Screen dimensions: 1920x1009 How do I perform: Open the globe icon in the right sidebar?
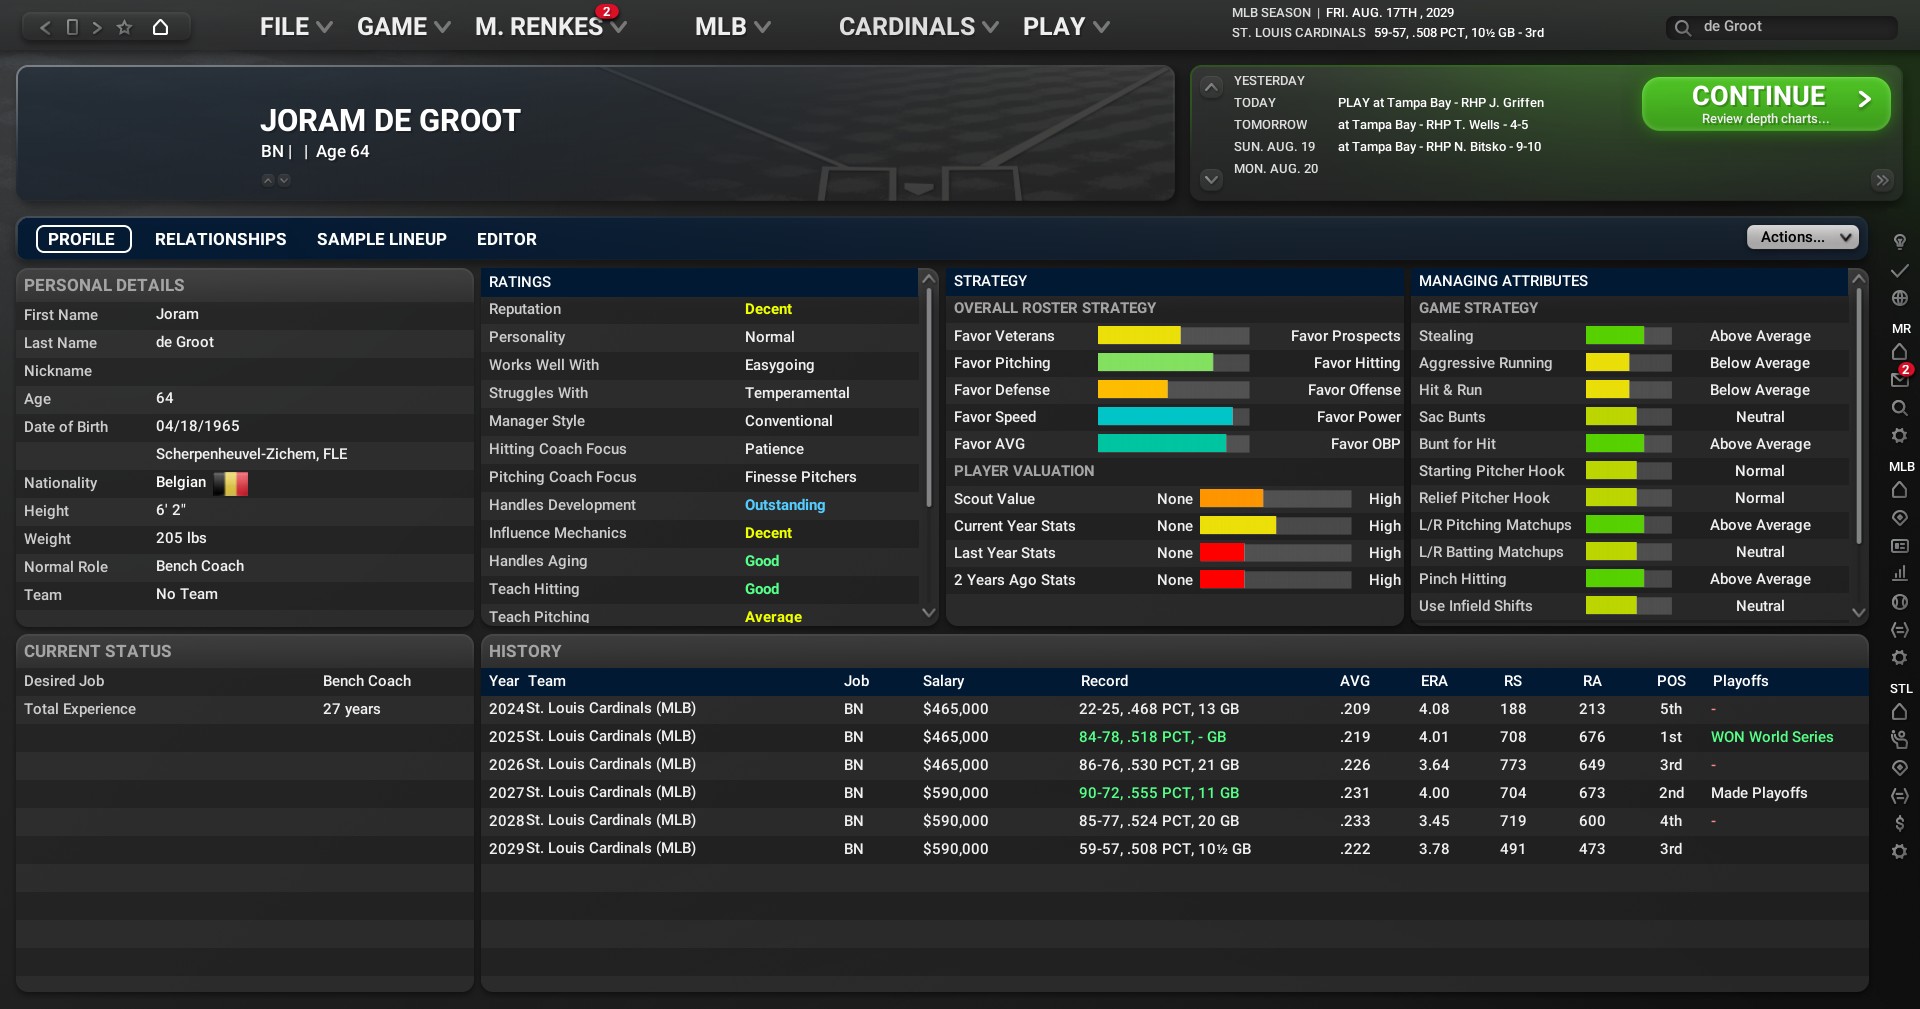coord(1900,298)
